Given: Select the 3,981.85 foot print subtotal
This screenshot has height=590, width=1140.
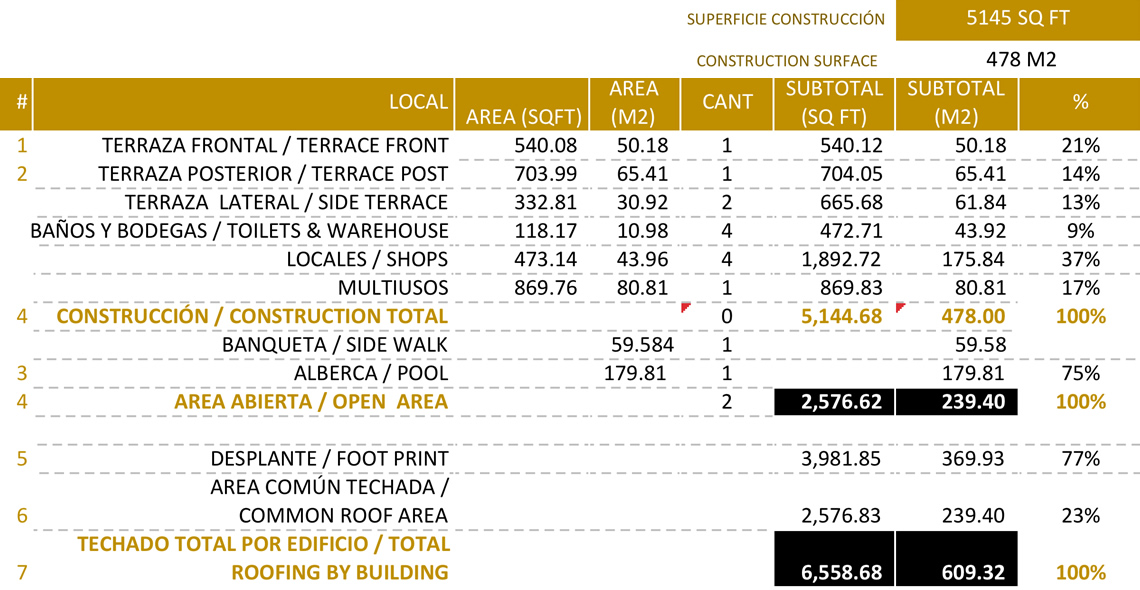Looking at the screenshot, I should coord(841,459).
